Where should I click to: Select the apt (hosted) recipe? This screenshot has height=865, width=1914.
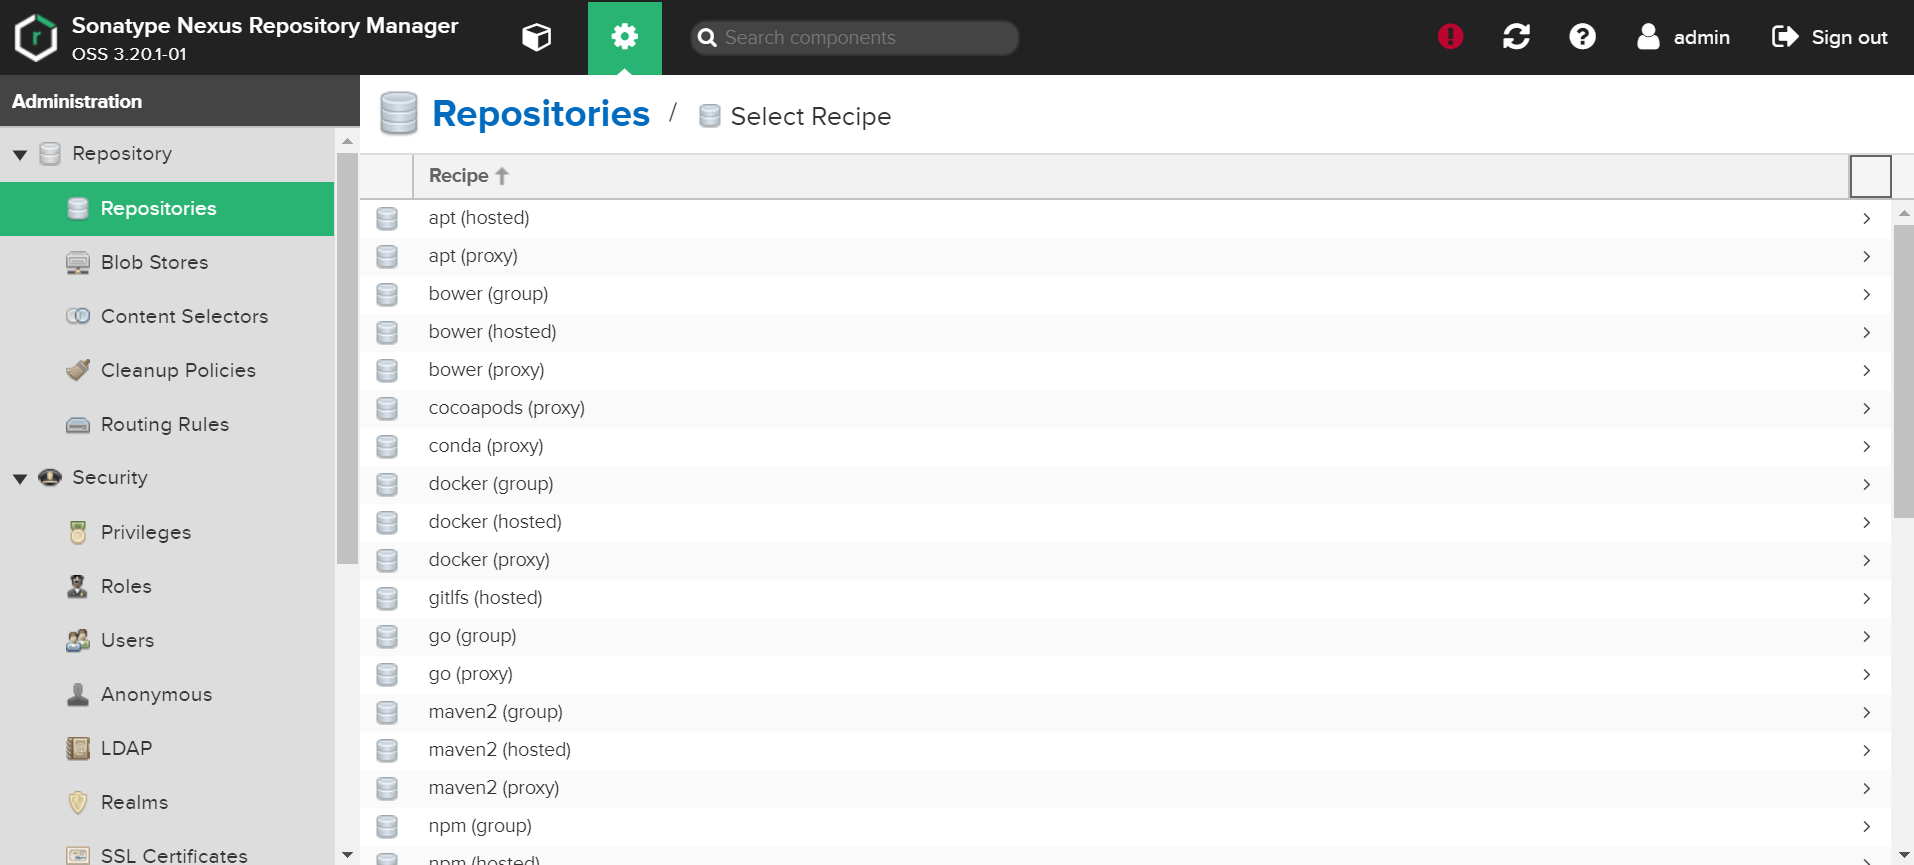pos(1125,218)
